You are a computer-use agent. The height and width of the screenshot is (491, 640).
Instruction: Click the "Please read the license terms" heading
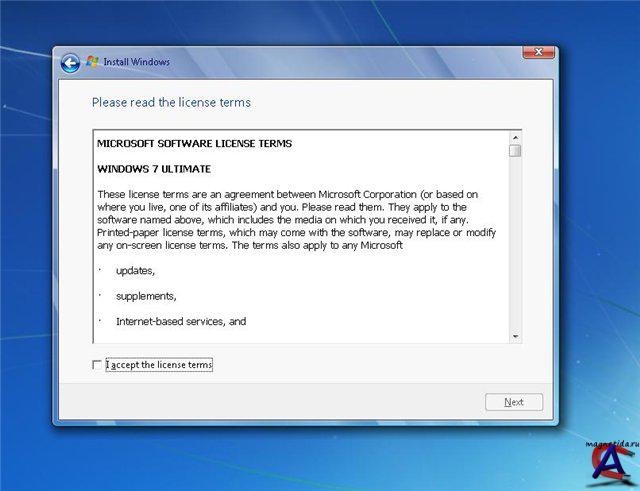pos(171,102)
